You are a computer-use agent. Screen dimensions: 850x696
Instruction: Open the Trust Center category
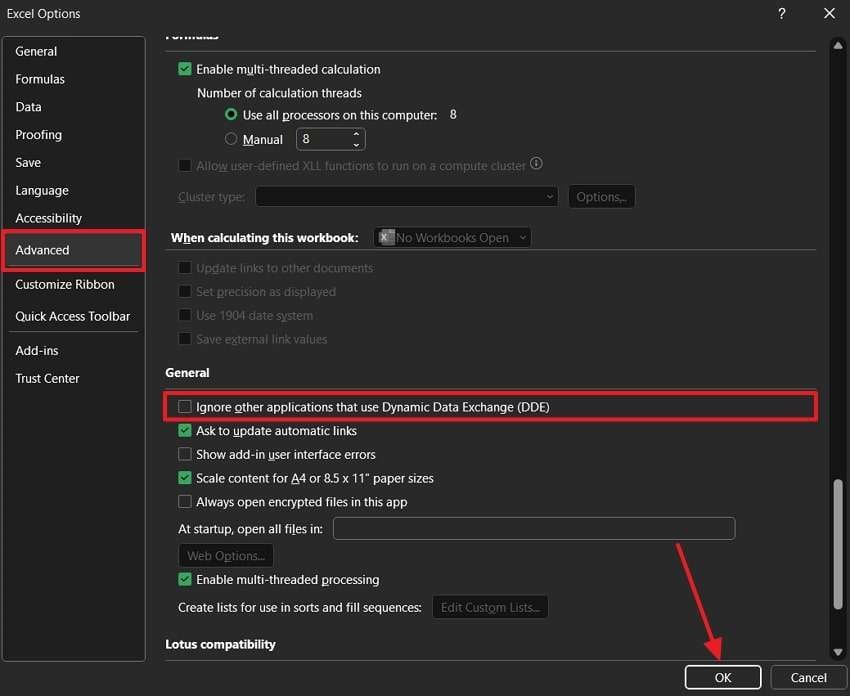coord(47,378)
